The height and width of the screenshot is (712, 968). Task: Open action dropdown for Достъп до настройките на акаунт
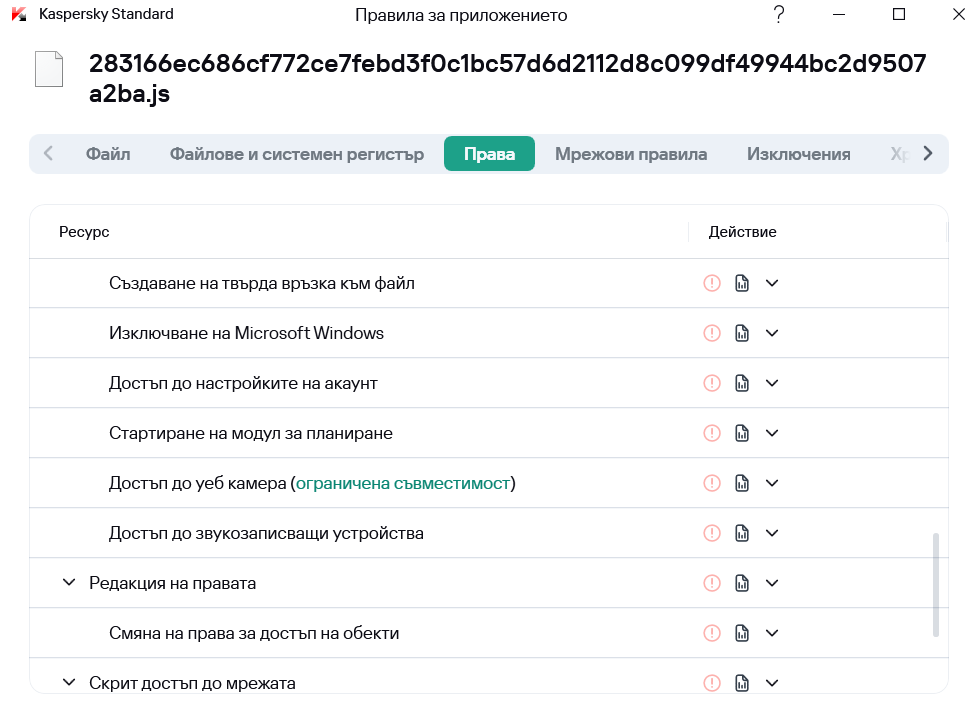click(772, 383)
